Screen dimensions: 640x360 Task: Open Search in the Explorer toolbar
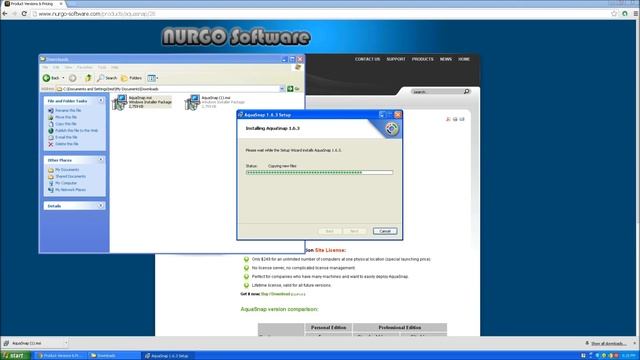pos(107,78)
